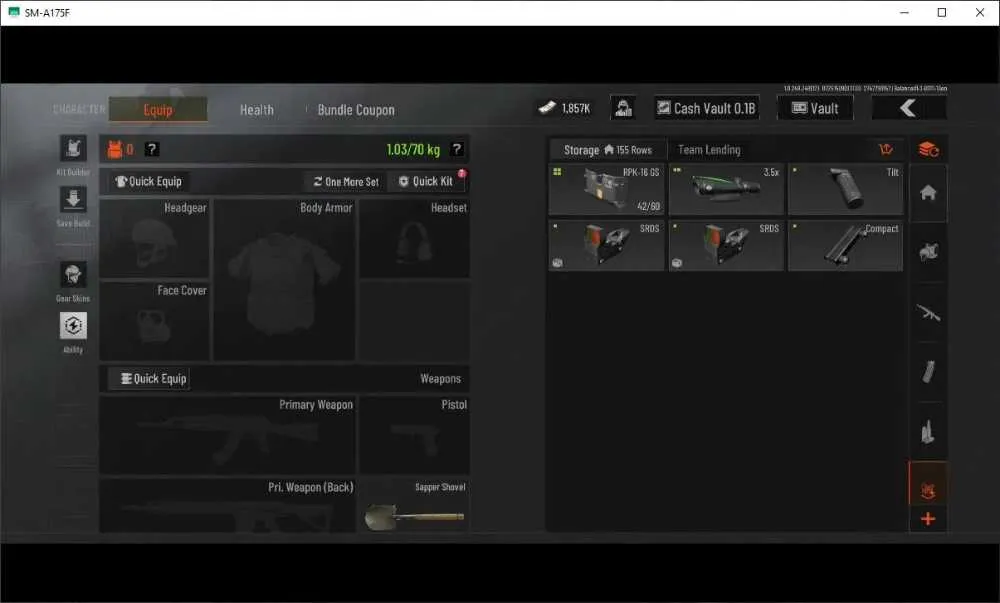Select the helmet gear category in storage sidebar
Image resolution: width=1000 pixels, height=603 pixels.
point(928,252)
